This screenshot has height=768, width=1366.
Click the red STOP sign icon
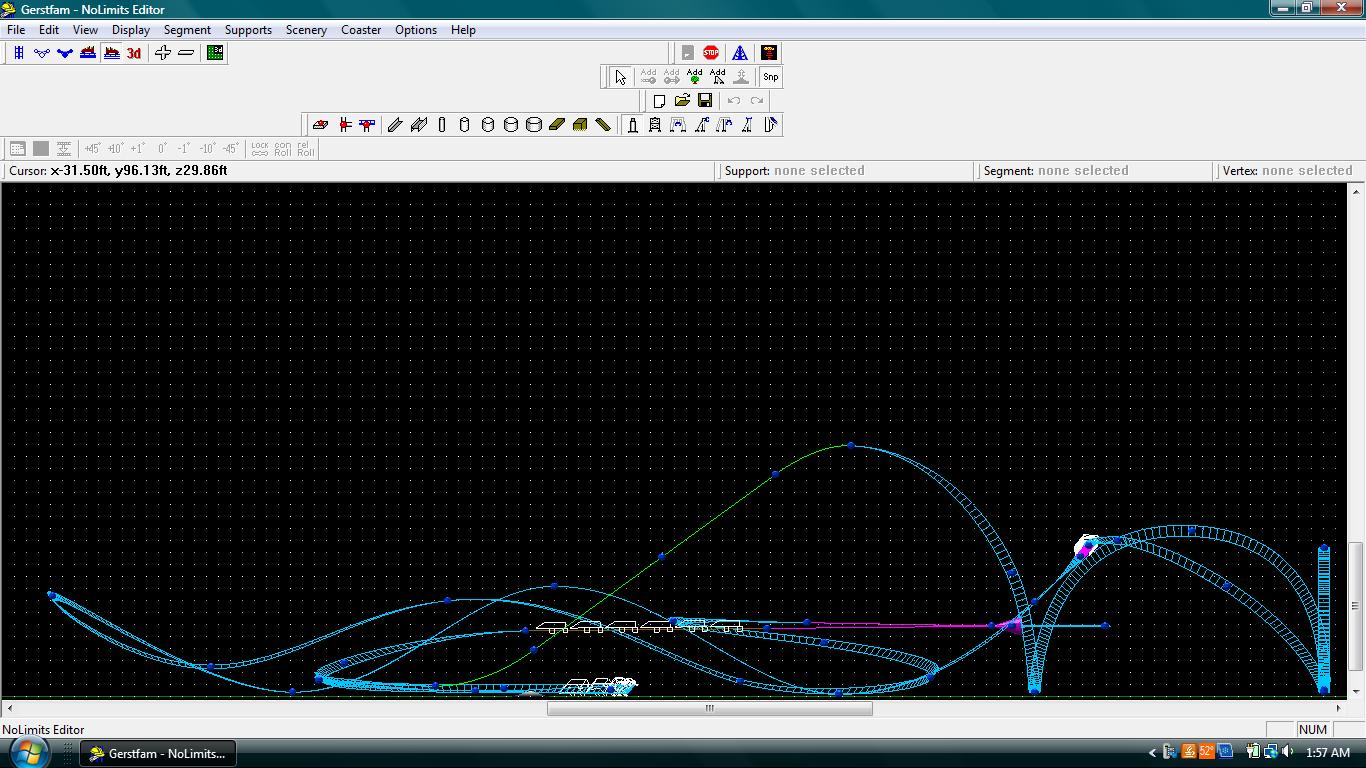(x=711, y=53)
